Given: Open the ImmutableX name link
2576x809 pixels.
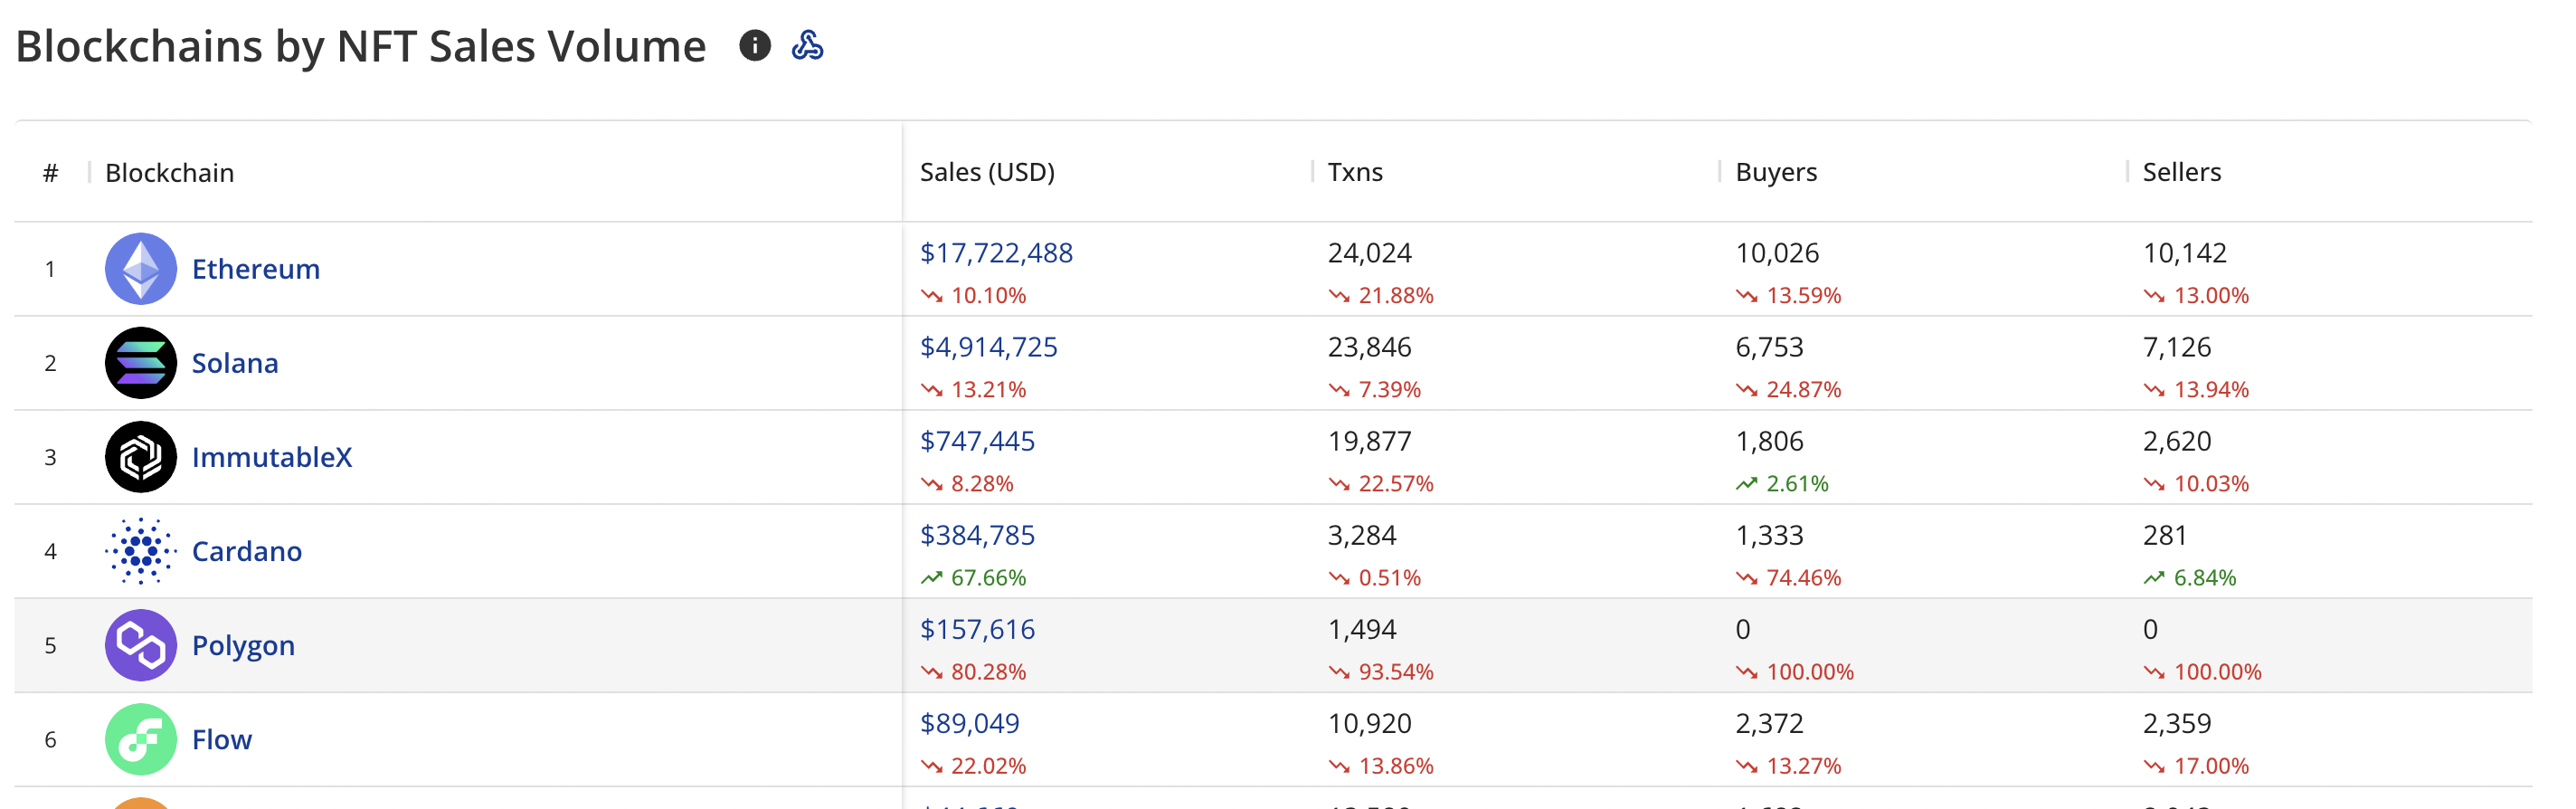Looking at the screenshot, I should tap(272, 457).
